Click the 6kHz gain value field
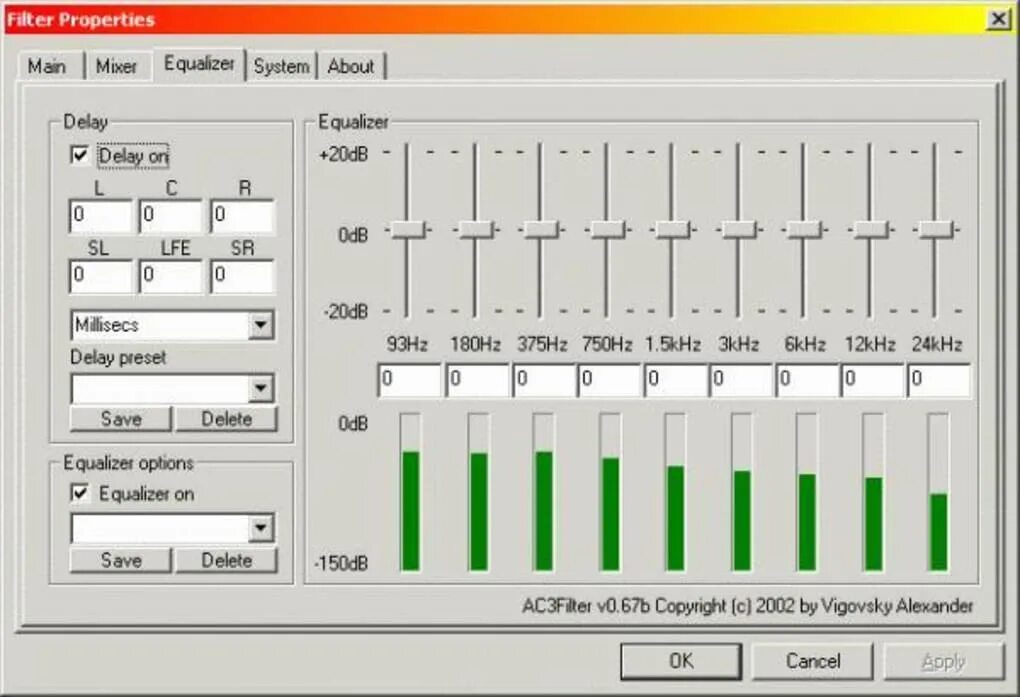Screen dimensions: 1020x697 (x=807, y=380)
